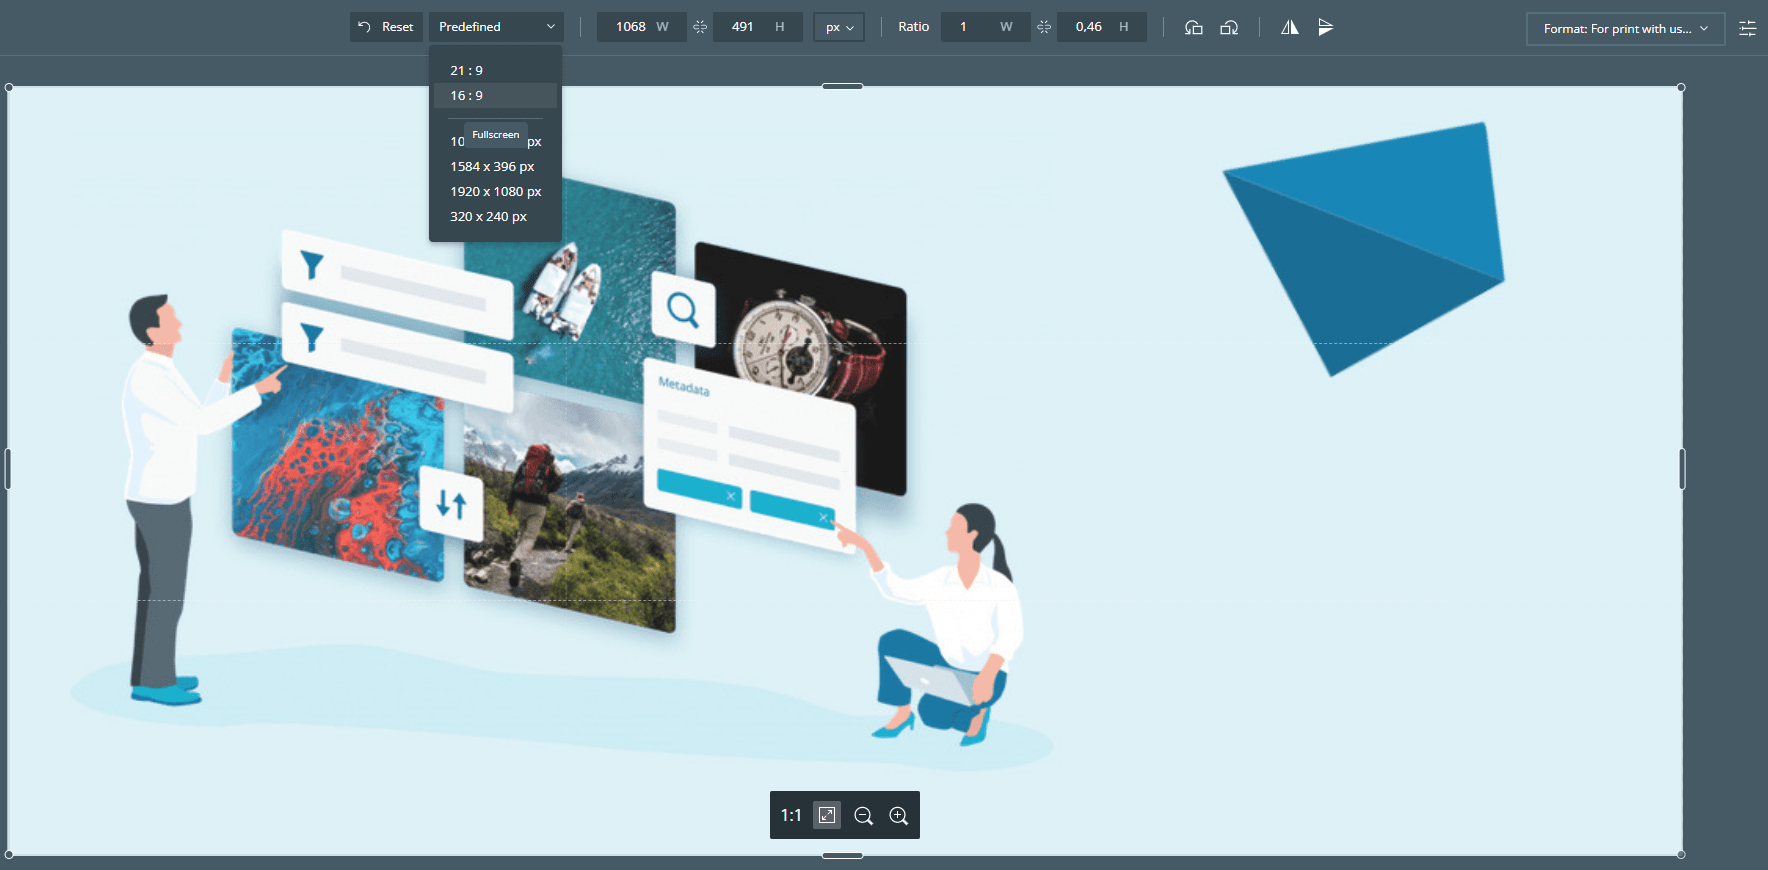Open the settings sliders icon beside Format
The image size is (1768, 870).
(x=1747, y=28)
